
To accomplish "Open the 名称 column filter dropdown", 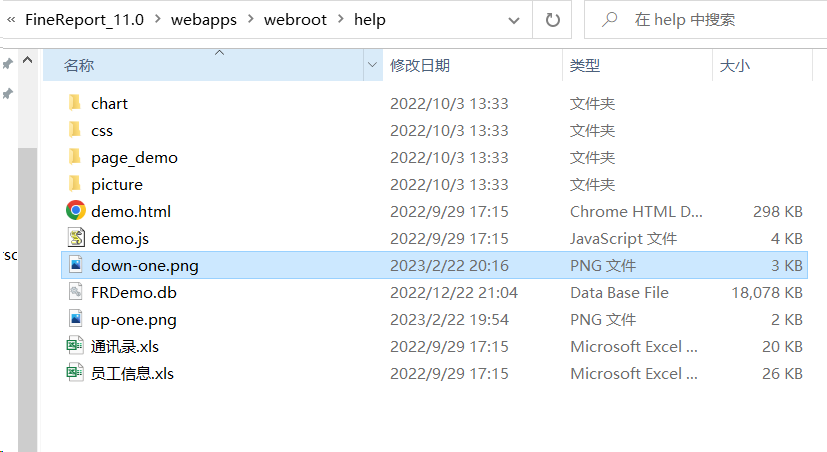I will [x=372, y=65].
